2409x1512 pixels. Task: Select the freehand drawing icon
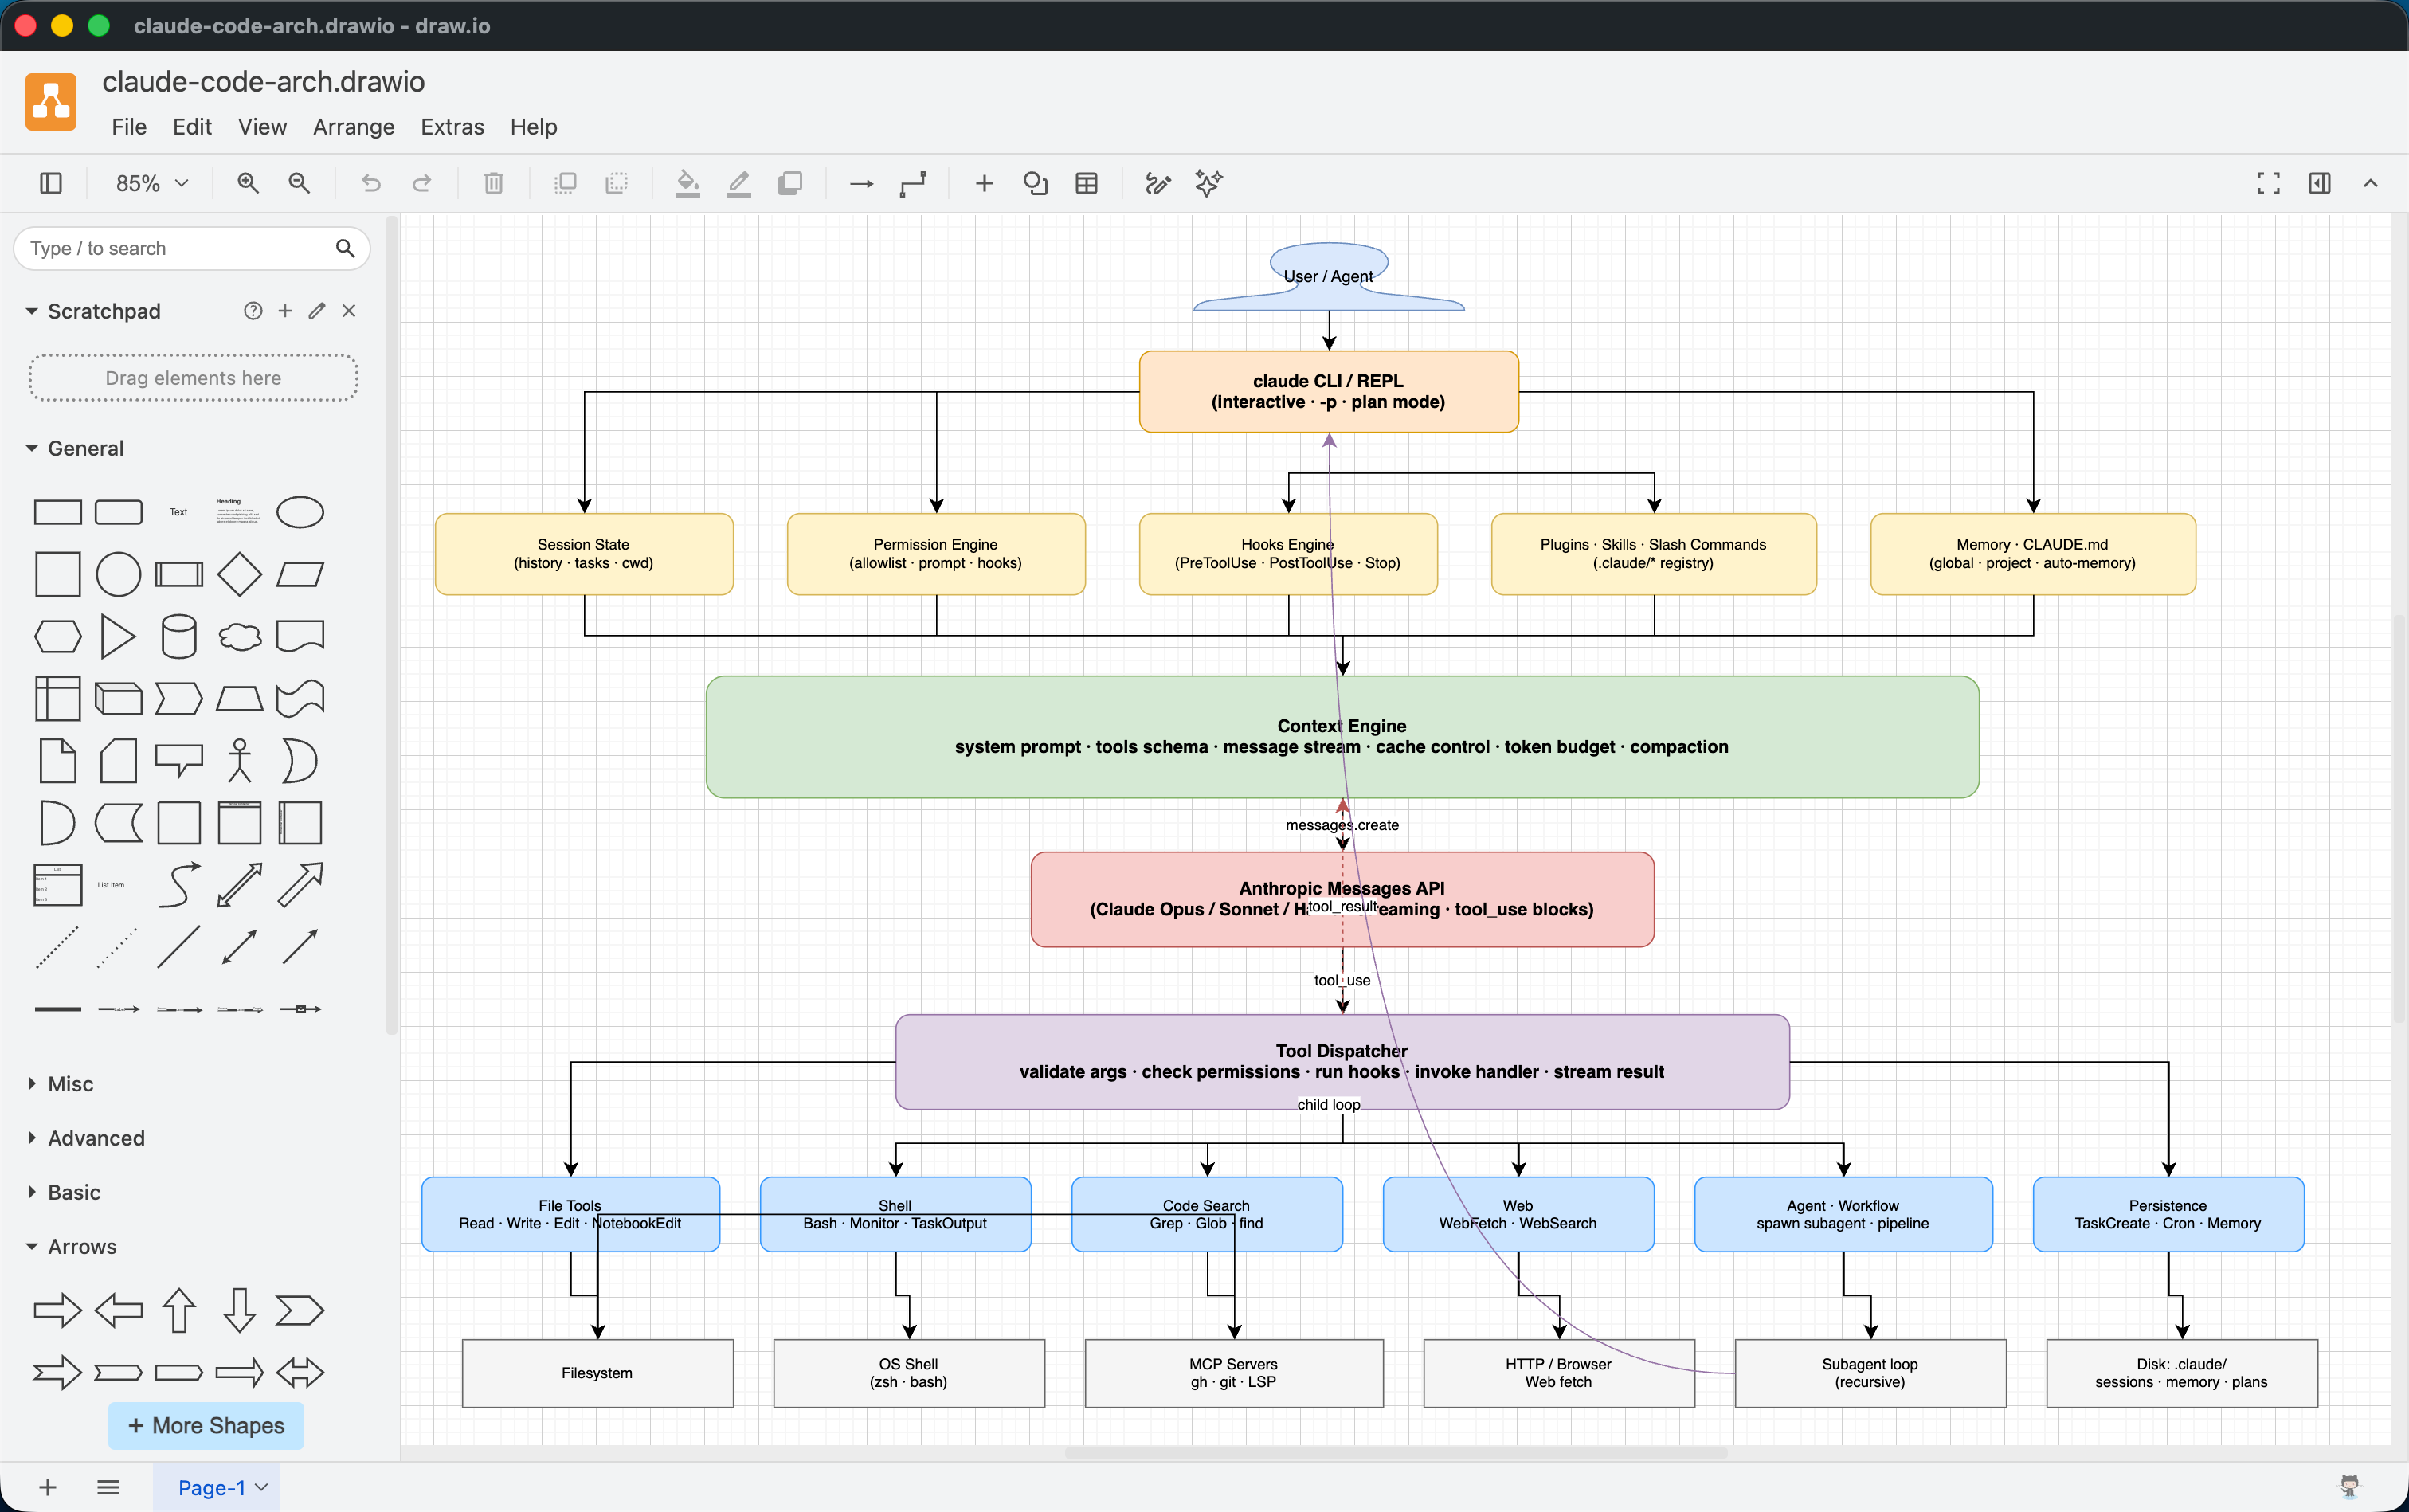[1158, 183]
